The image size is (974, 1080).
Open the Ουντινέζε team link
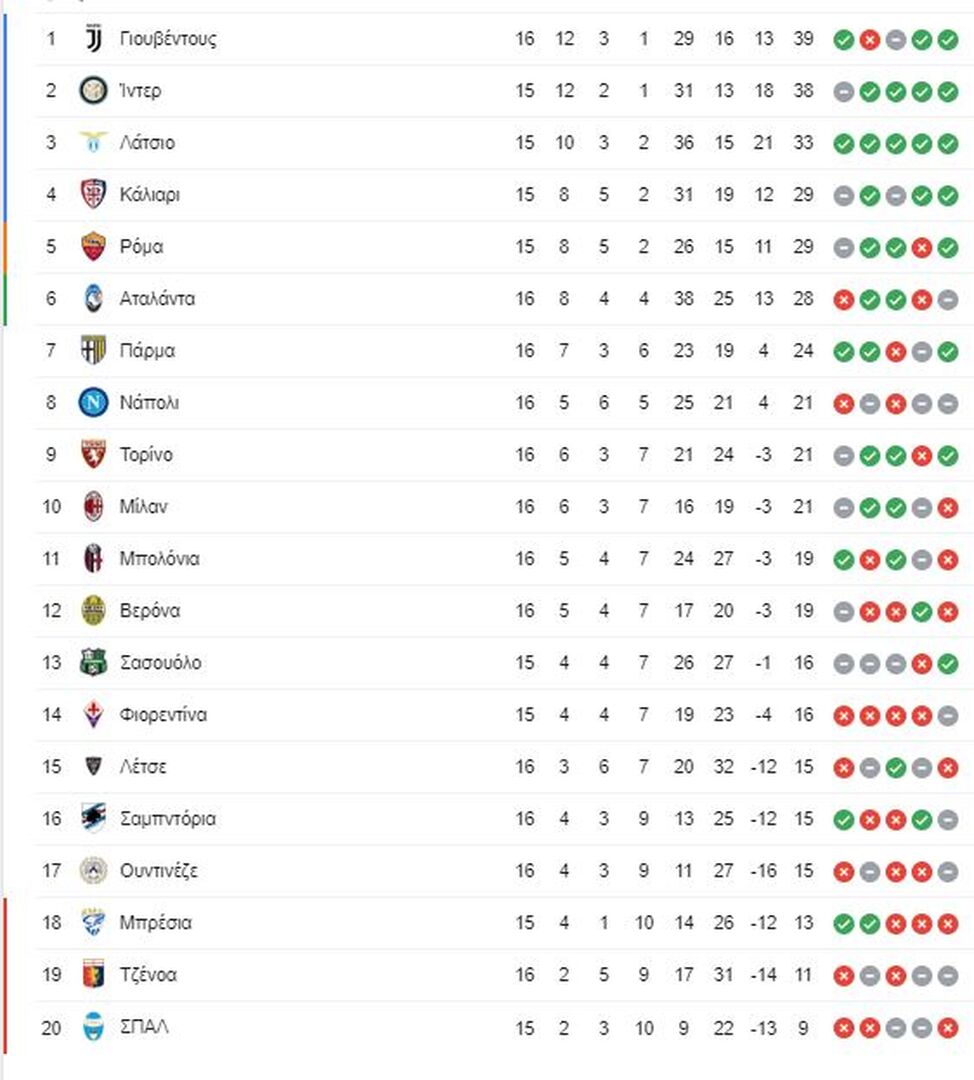[158, 871]
